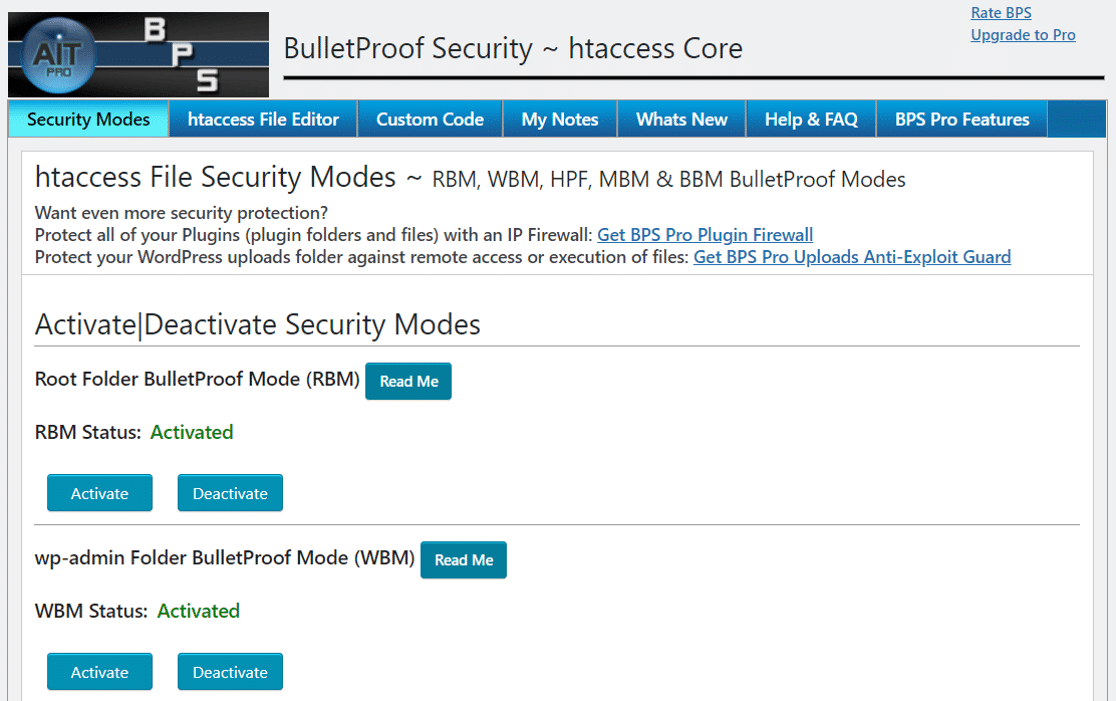Screen dimensions: 1116x701
Task: Click the green RBM Activated status text
Action: (191, 432)
